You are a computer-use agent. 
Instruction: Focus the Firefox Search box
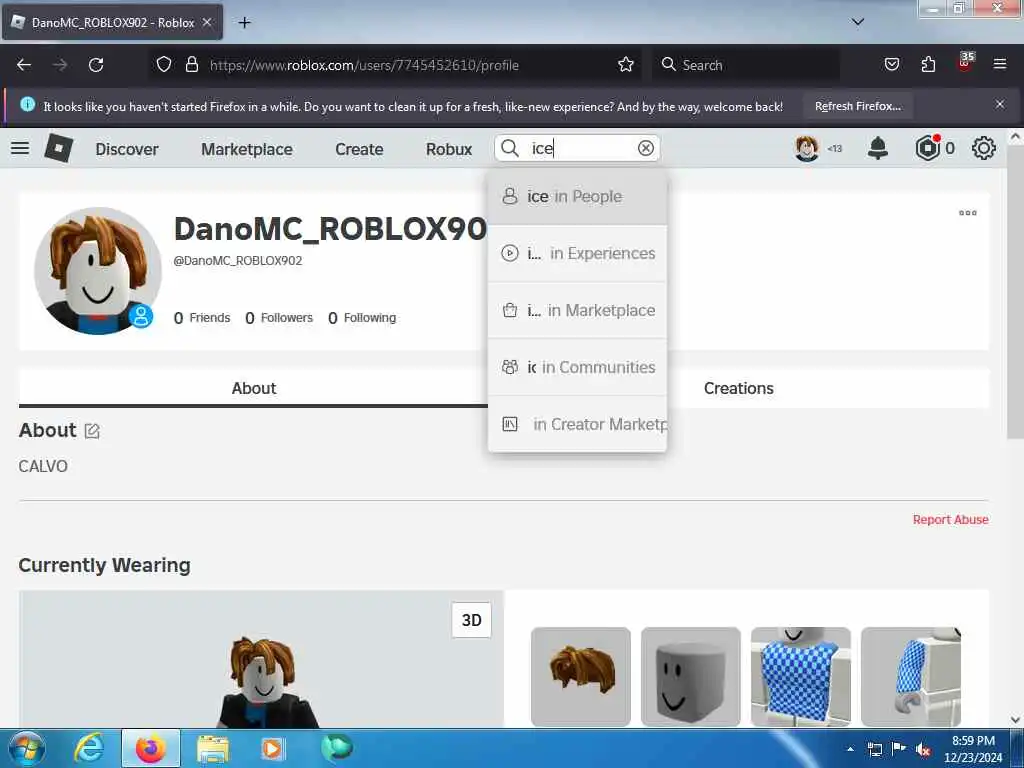(x=748, y=65)
